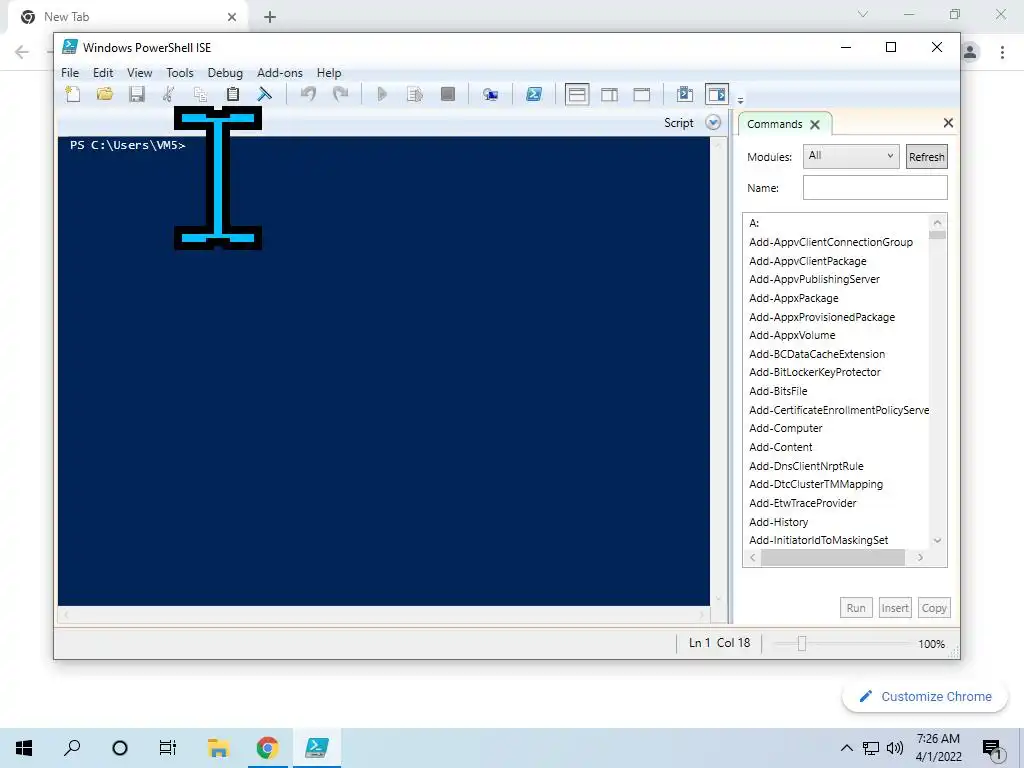Viewport: 1024px width, 768px height.
Task: Open Task View from the taskbar
Action: 168,748
